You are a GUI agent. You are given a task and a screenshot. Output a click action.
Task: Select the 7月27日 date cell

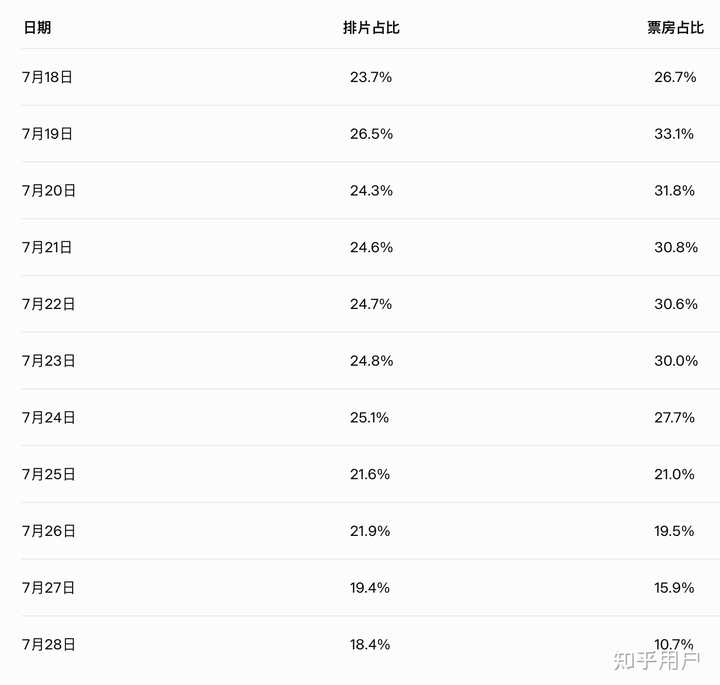[48, 588]
